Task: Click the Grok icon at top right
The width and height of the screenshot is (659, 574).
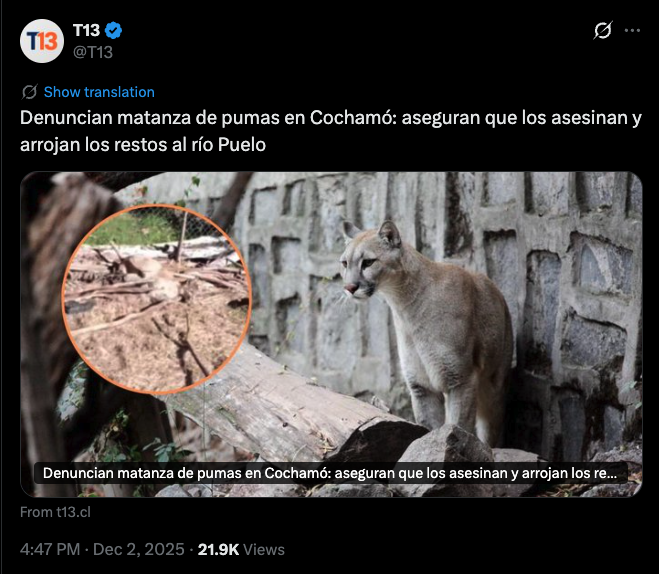Action: point(603,30)
